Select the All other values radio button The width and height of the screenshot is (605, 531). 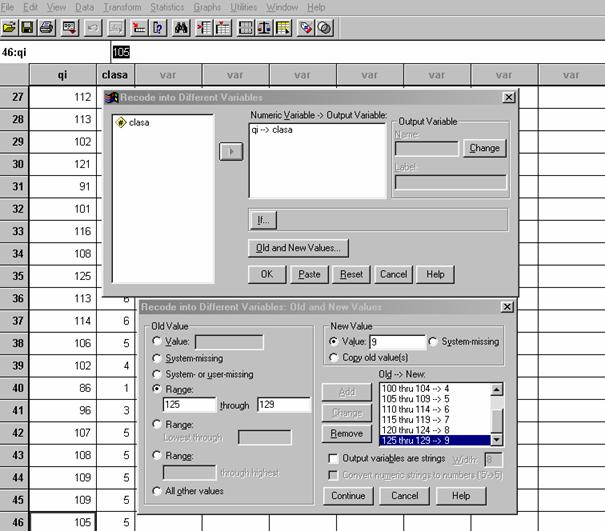(156, 490)
